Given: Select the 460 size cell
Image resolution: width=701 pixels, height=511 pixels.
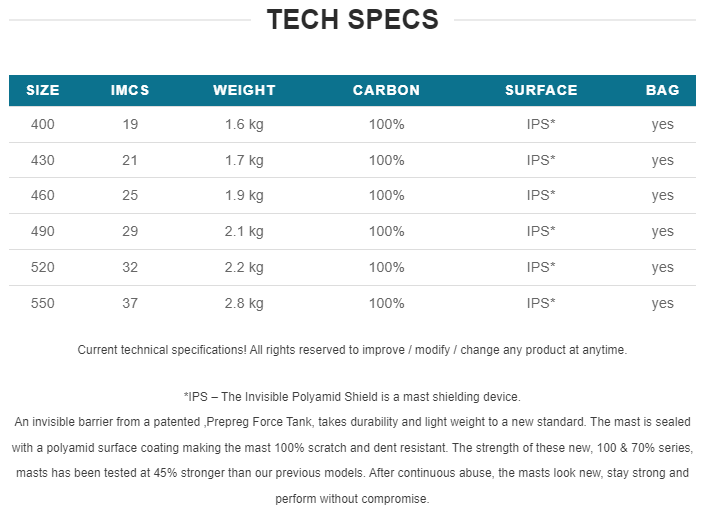Looking at the screenshot, I should [43, 195].
